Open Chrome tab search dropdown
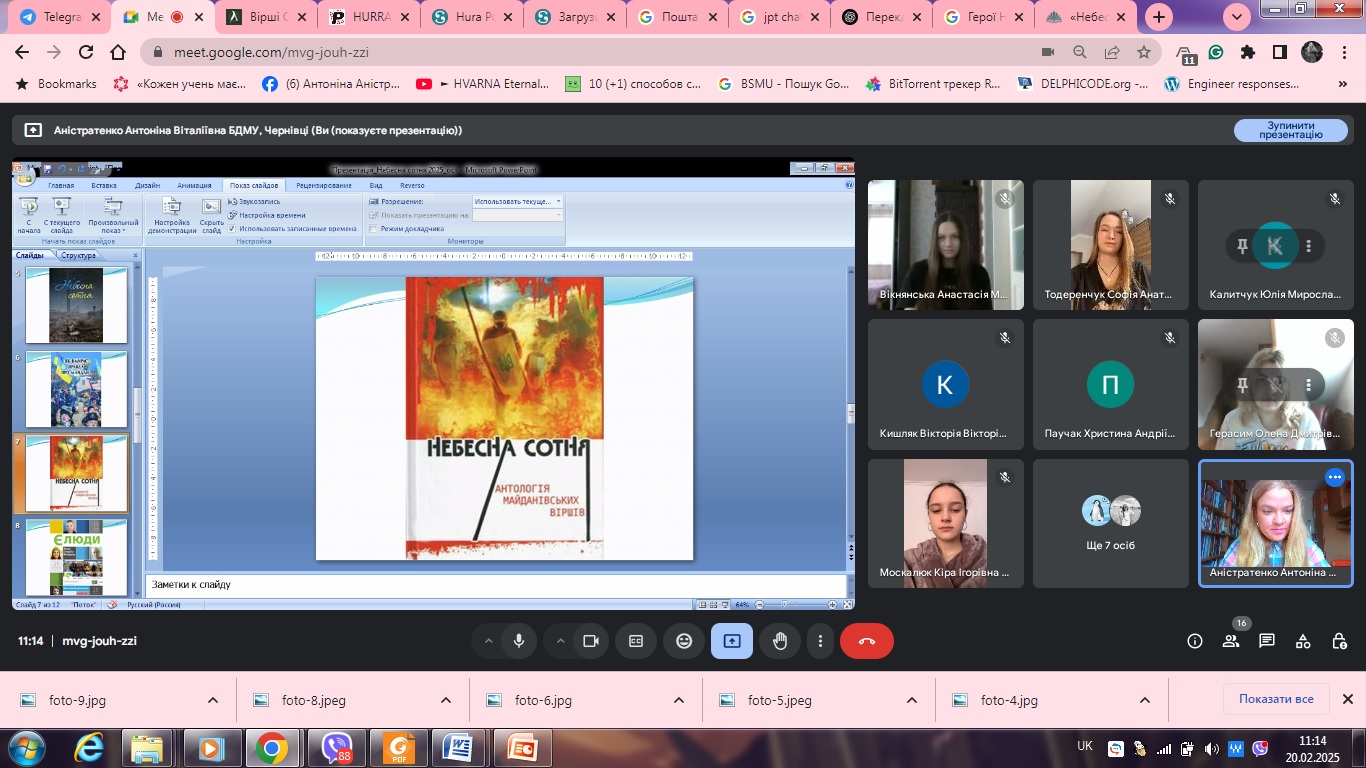Screen dimensions: 1366x768 point(1237,17)
